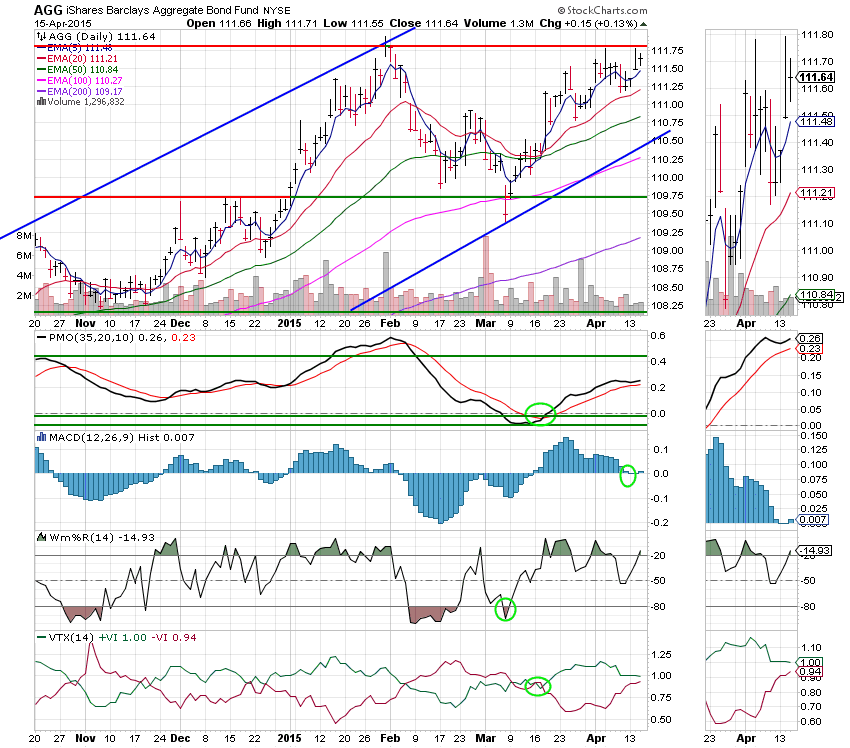Select the EMA(5) legend entry
Viewport: 850px width, 748px height.
tap(75, 46)
